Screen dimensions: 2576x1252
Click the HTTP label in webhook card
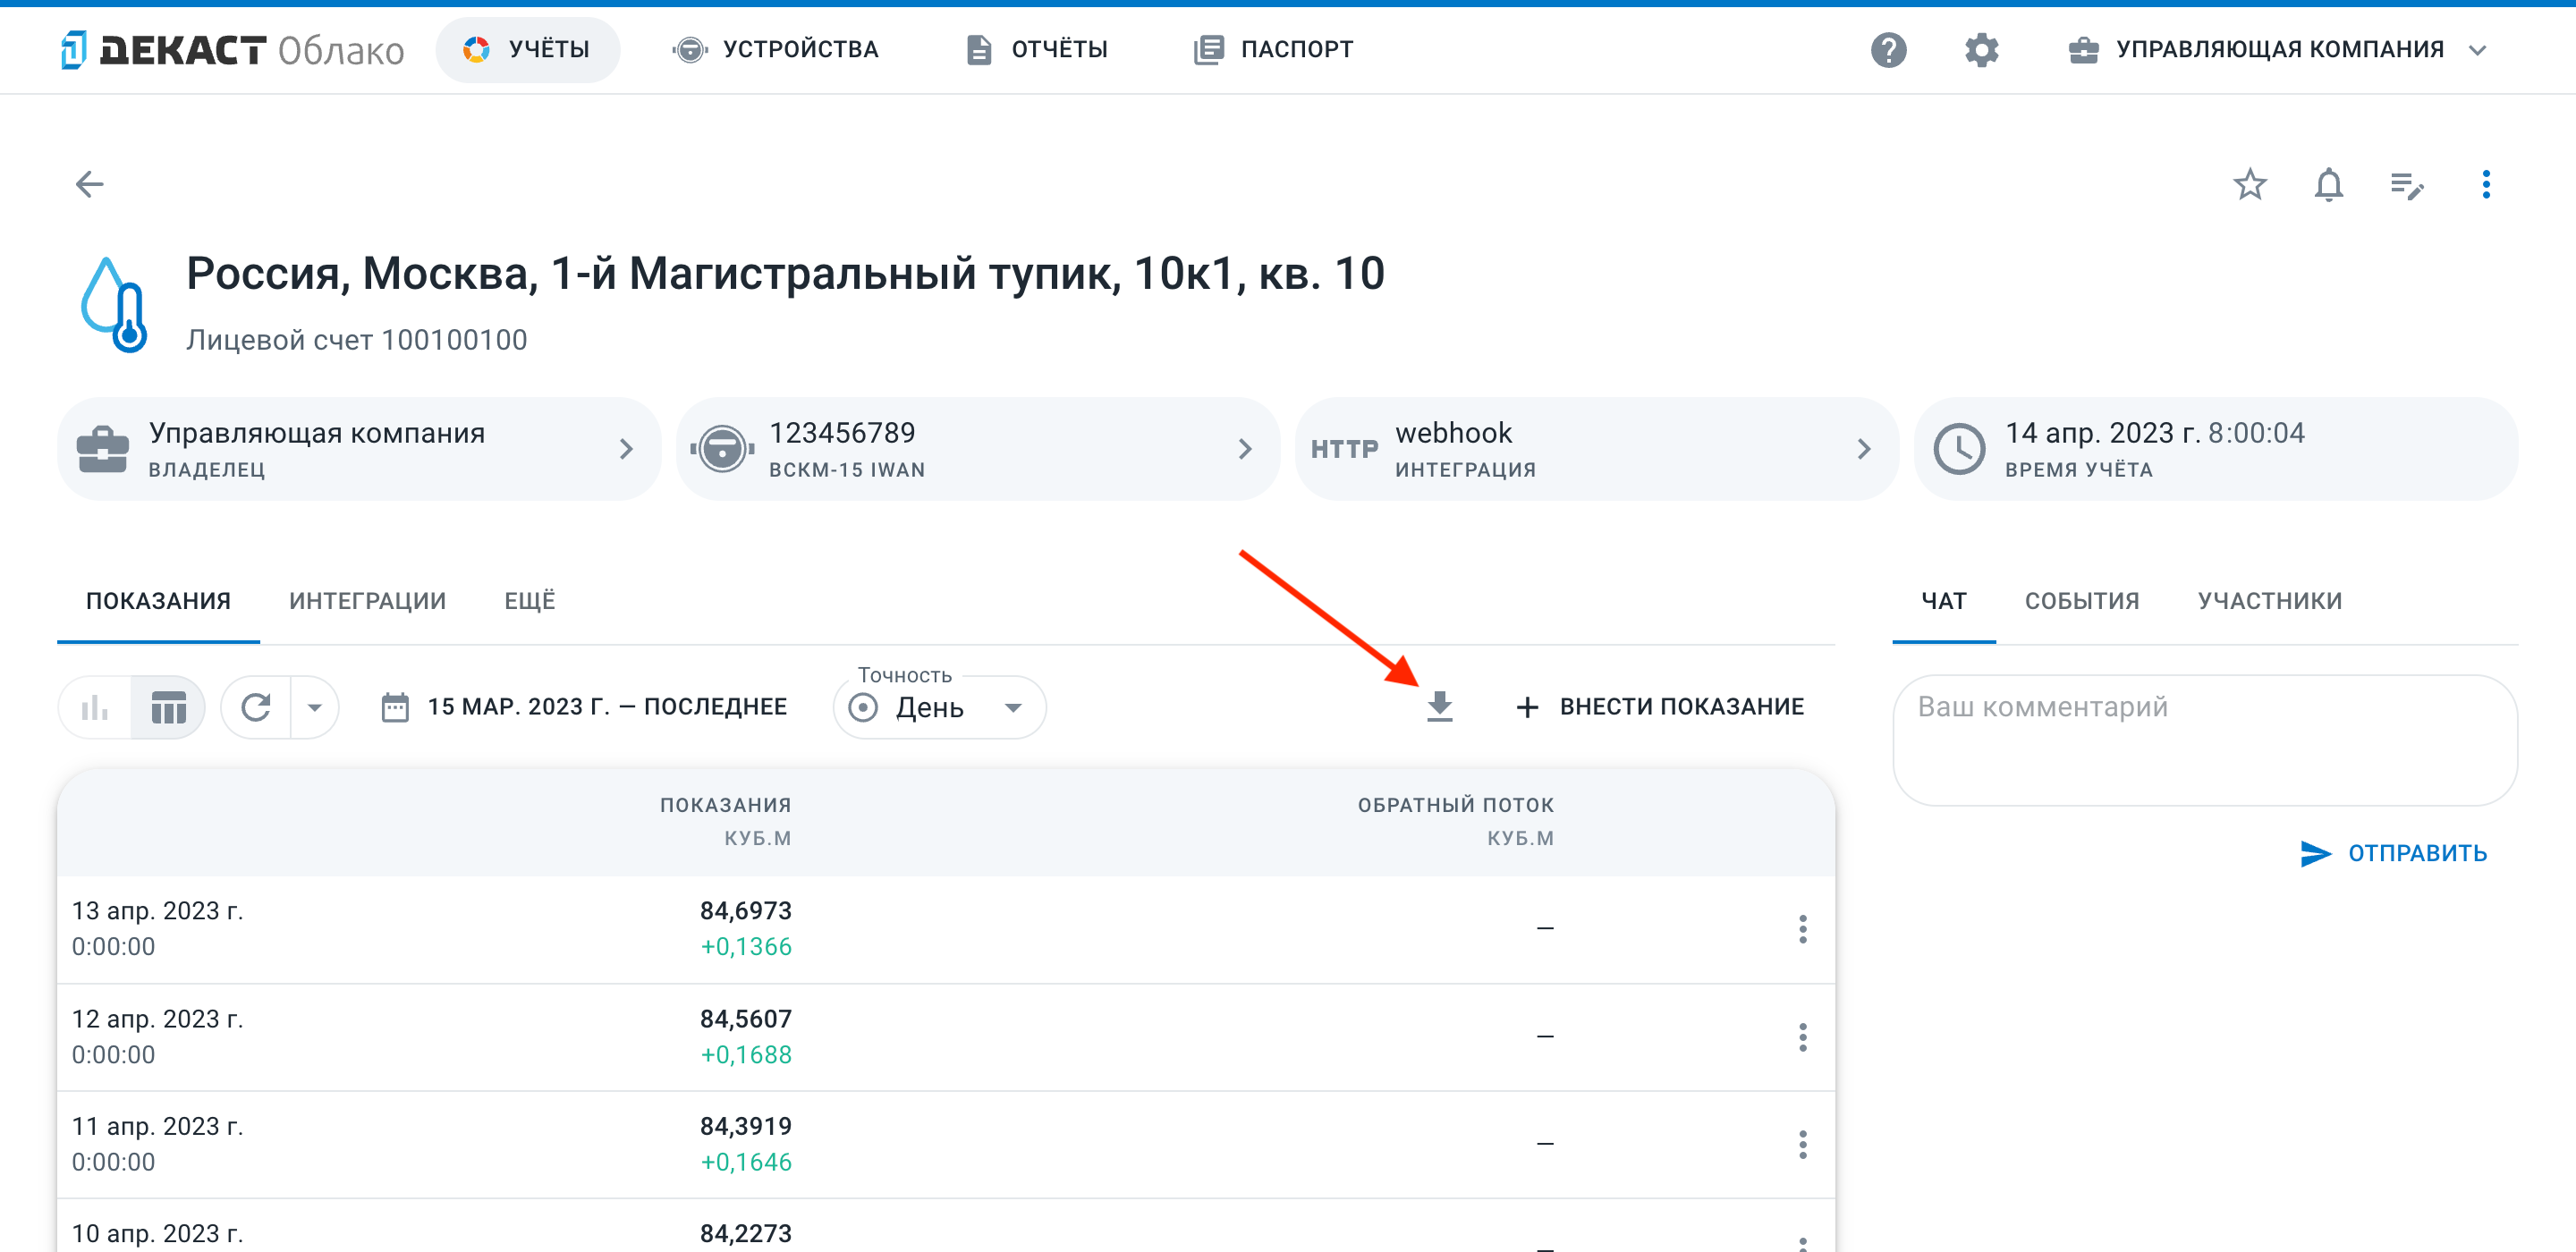point(1344,449)
